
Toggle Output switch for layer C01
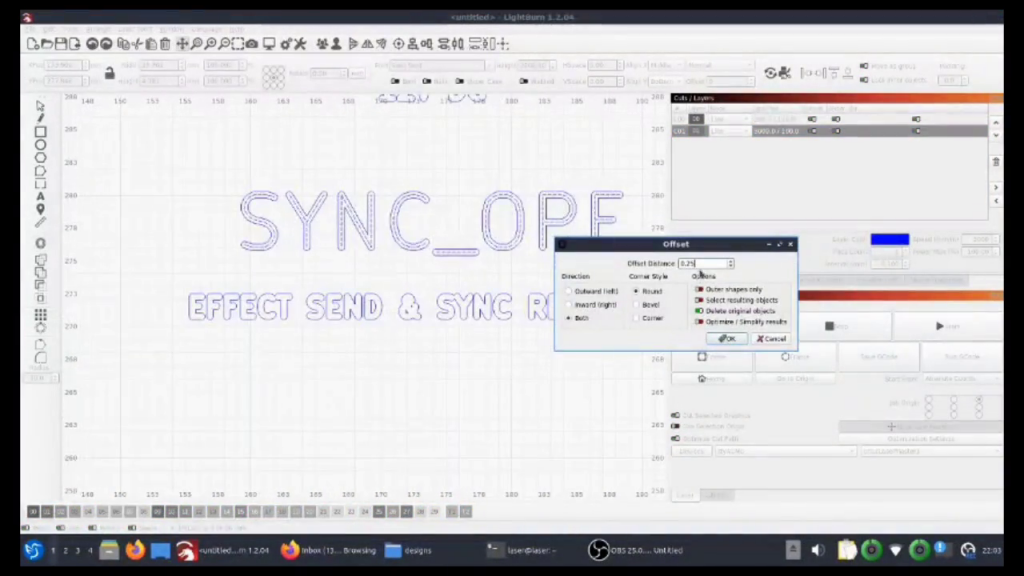tap(812, 131)
